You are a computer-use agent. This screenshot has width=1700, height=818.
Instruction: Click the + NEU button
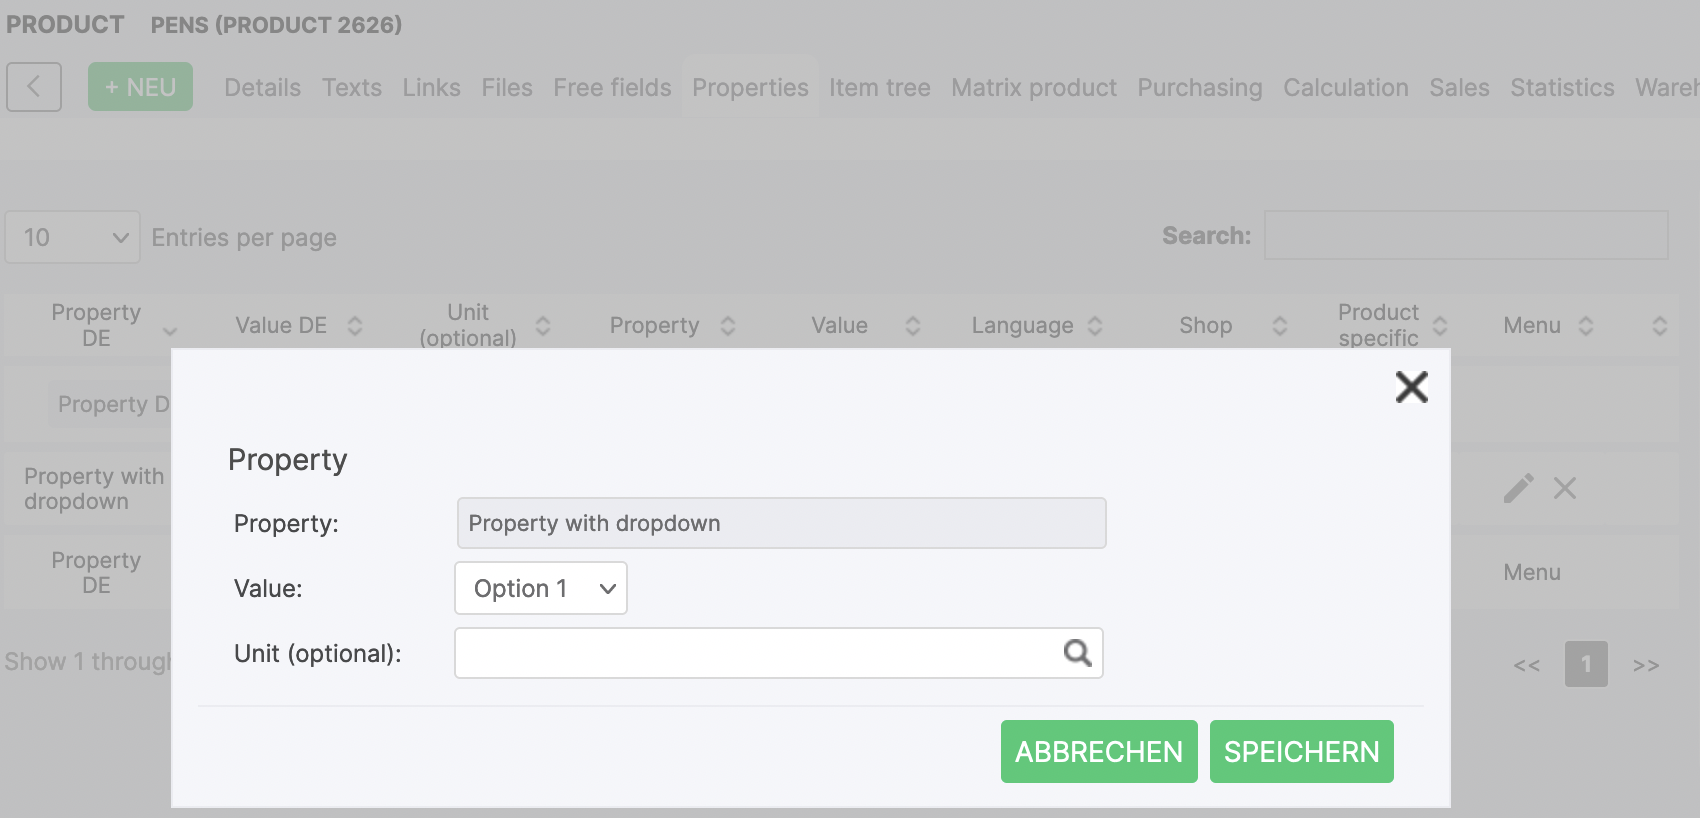pyautogui.click(x=140, y=87)
